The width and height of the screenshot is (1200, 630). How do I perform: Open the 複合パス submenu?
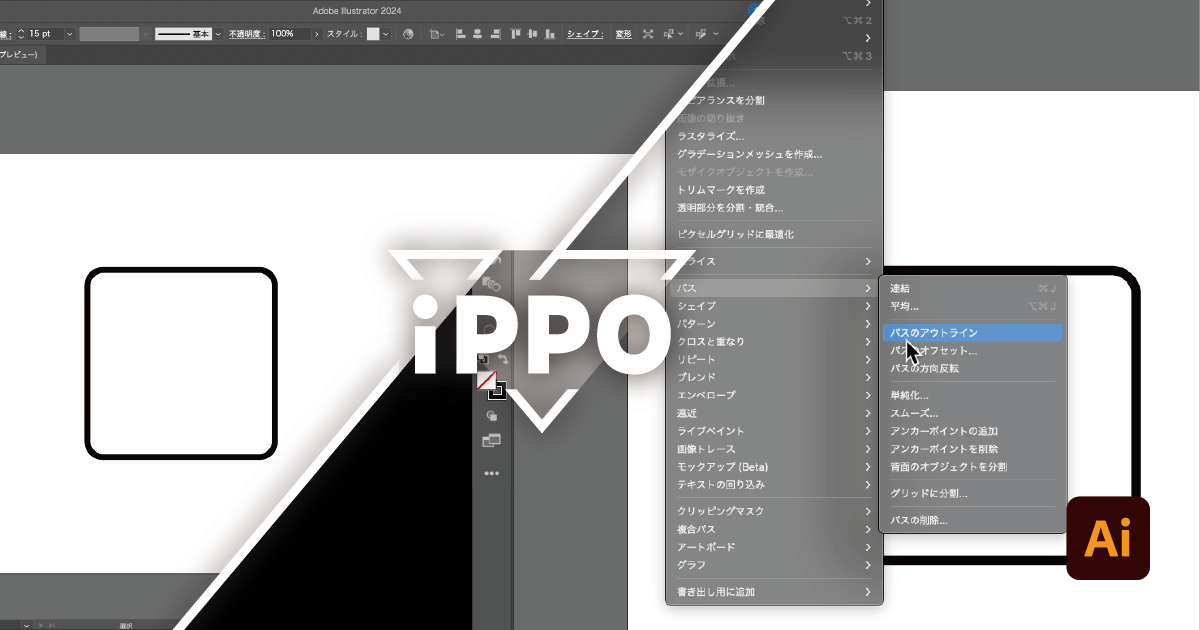774,529
